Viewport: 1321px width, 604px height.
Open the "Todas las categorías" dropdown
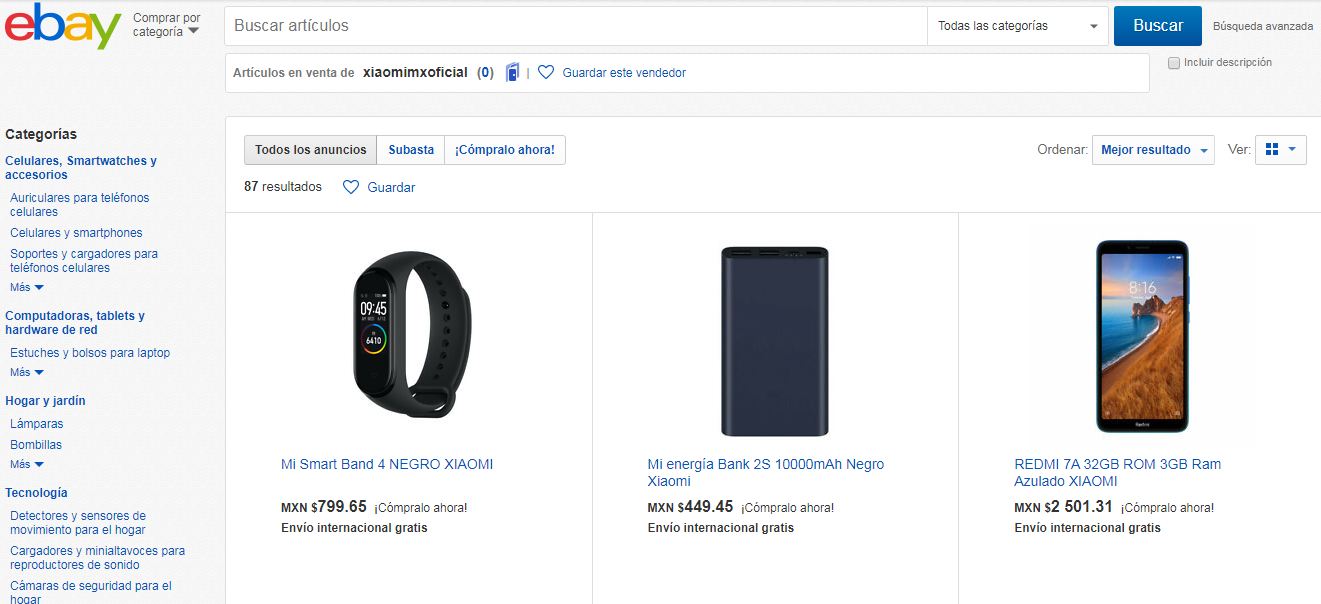click(x=1016, y=25)
